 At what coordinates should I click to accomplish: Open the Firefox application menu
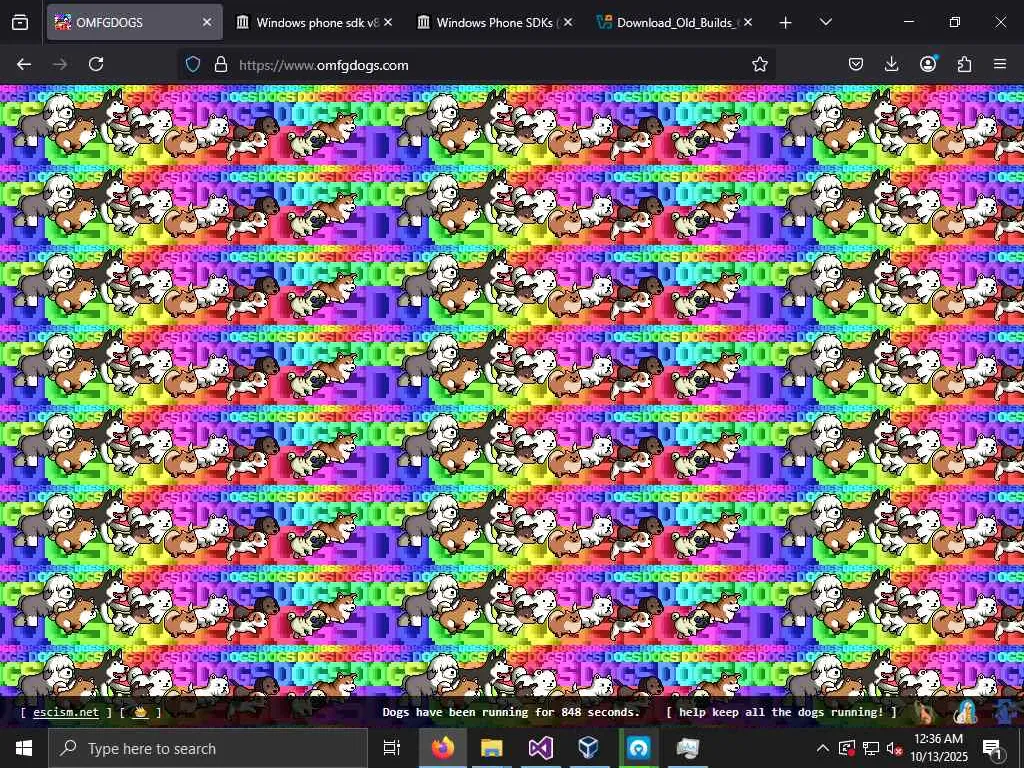[x=1000, y=65]
